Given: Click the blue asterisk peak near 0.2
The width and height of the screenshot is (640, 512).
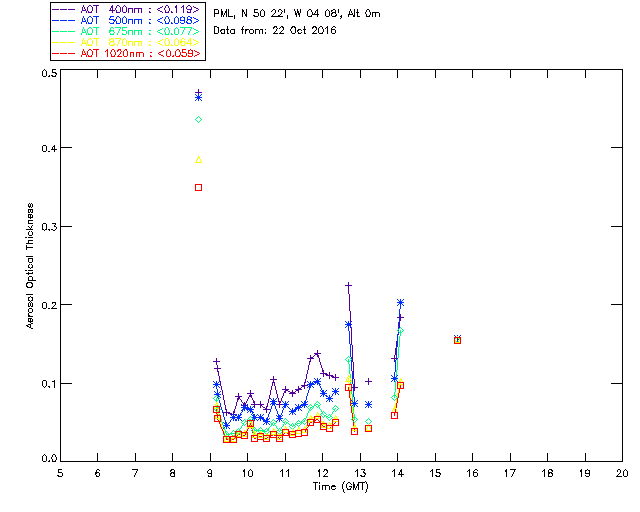Looking at the screenshot, I should coord(400,303).
